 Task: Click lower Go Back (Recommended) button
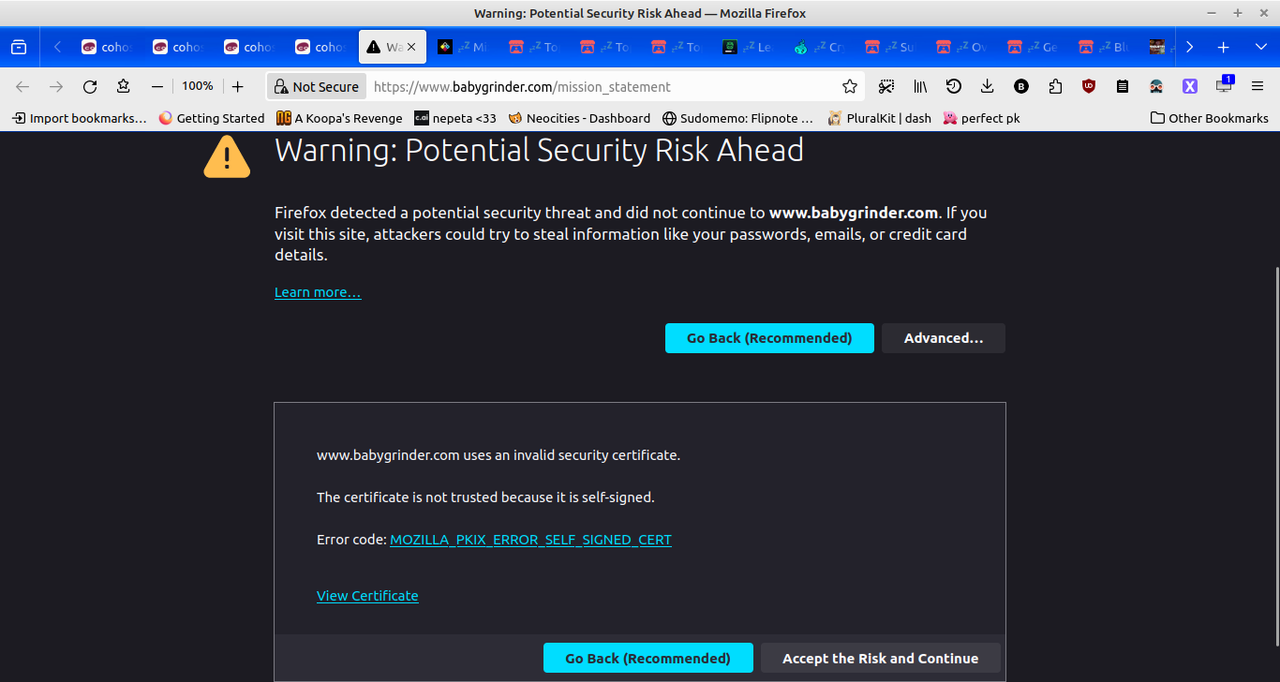(648, 658)
